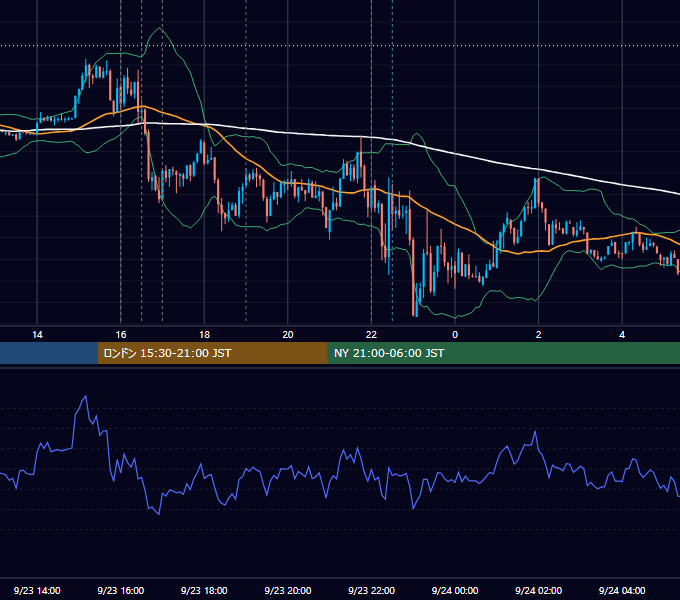The height and width of the screenshot is (600, 680).
Task: Click the 9/24 02:00 date label
Action: (538, 590)
